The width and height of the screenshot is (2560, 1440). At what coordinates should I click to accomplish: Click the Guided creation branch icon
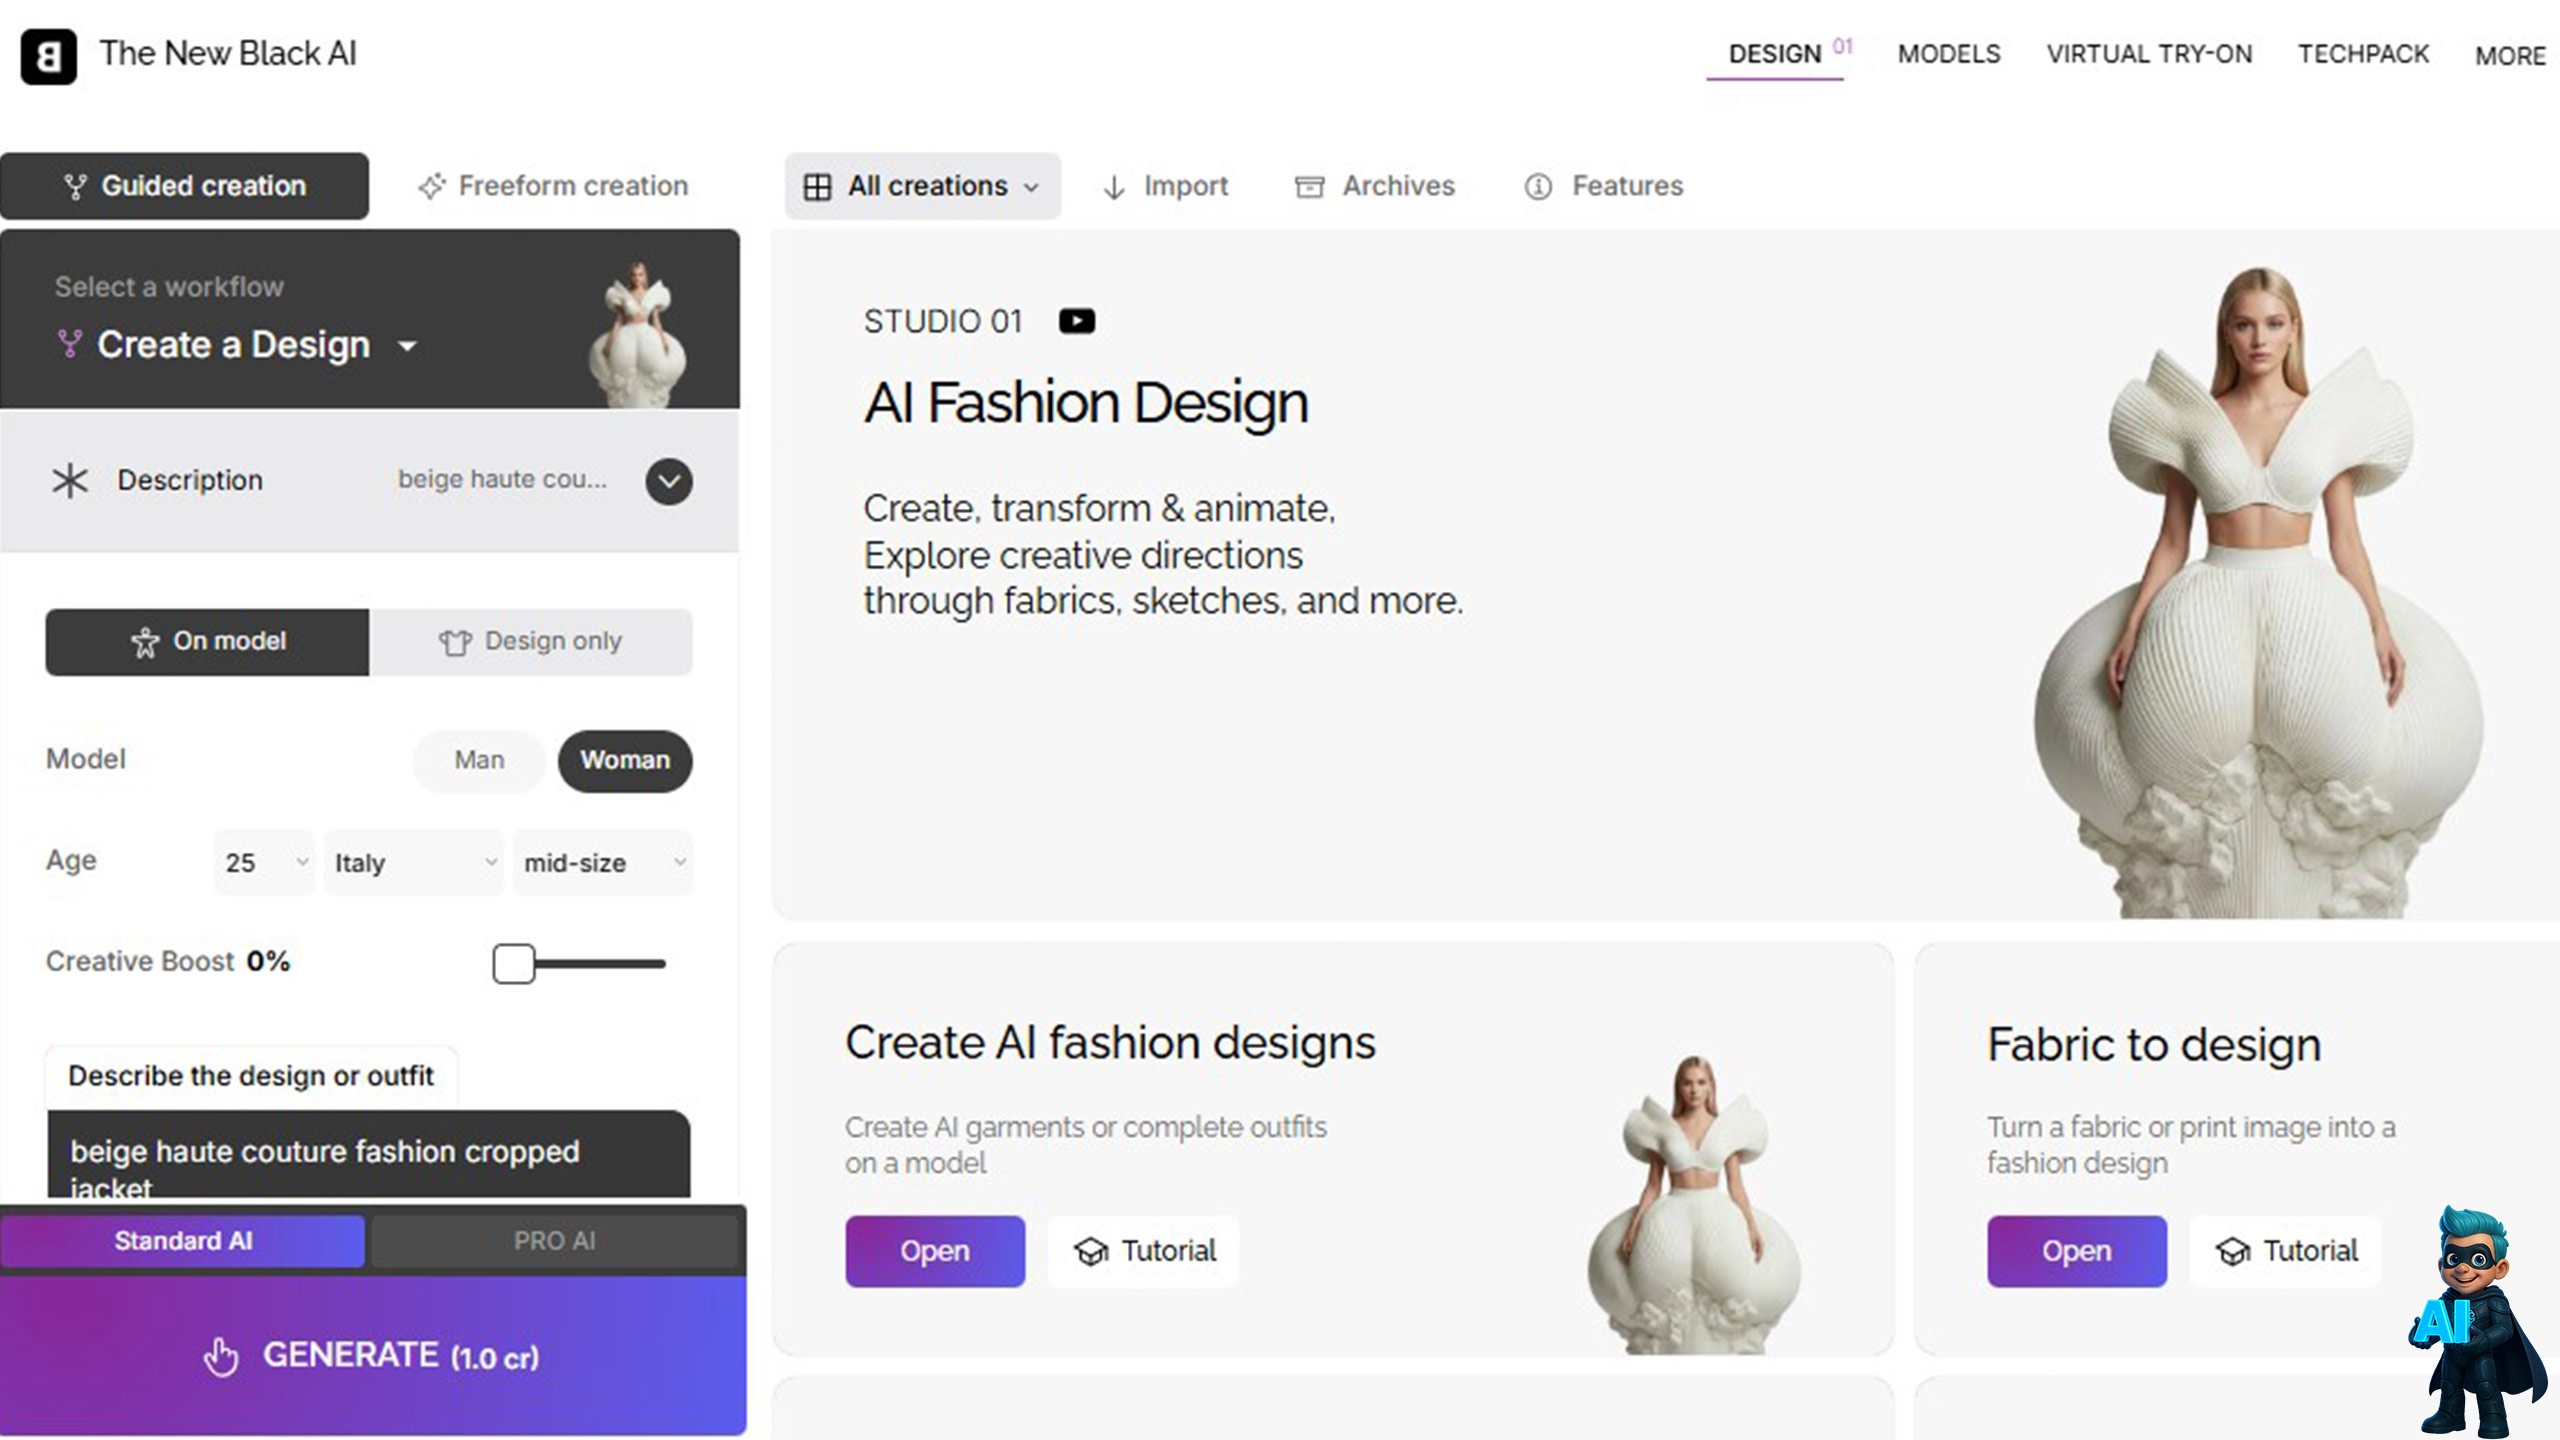pyautogui.click(x=75, y=187)
